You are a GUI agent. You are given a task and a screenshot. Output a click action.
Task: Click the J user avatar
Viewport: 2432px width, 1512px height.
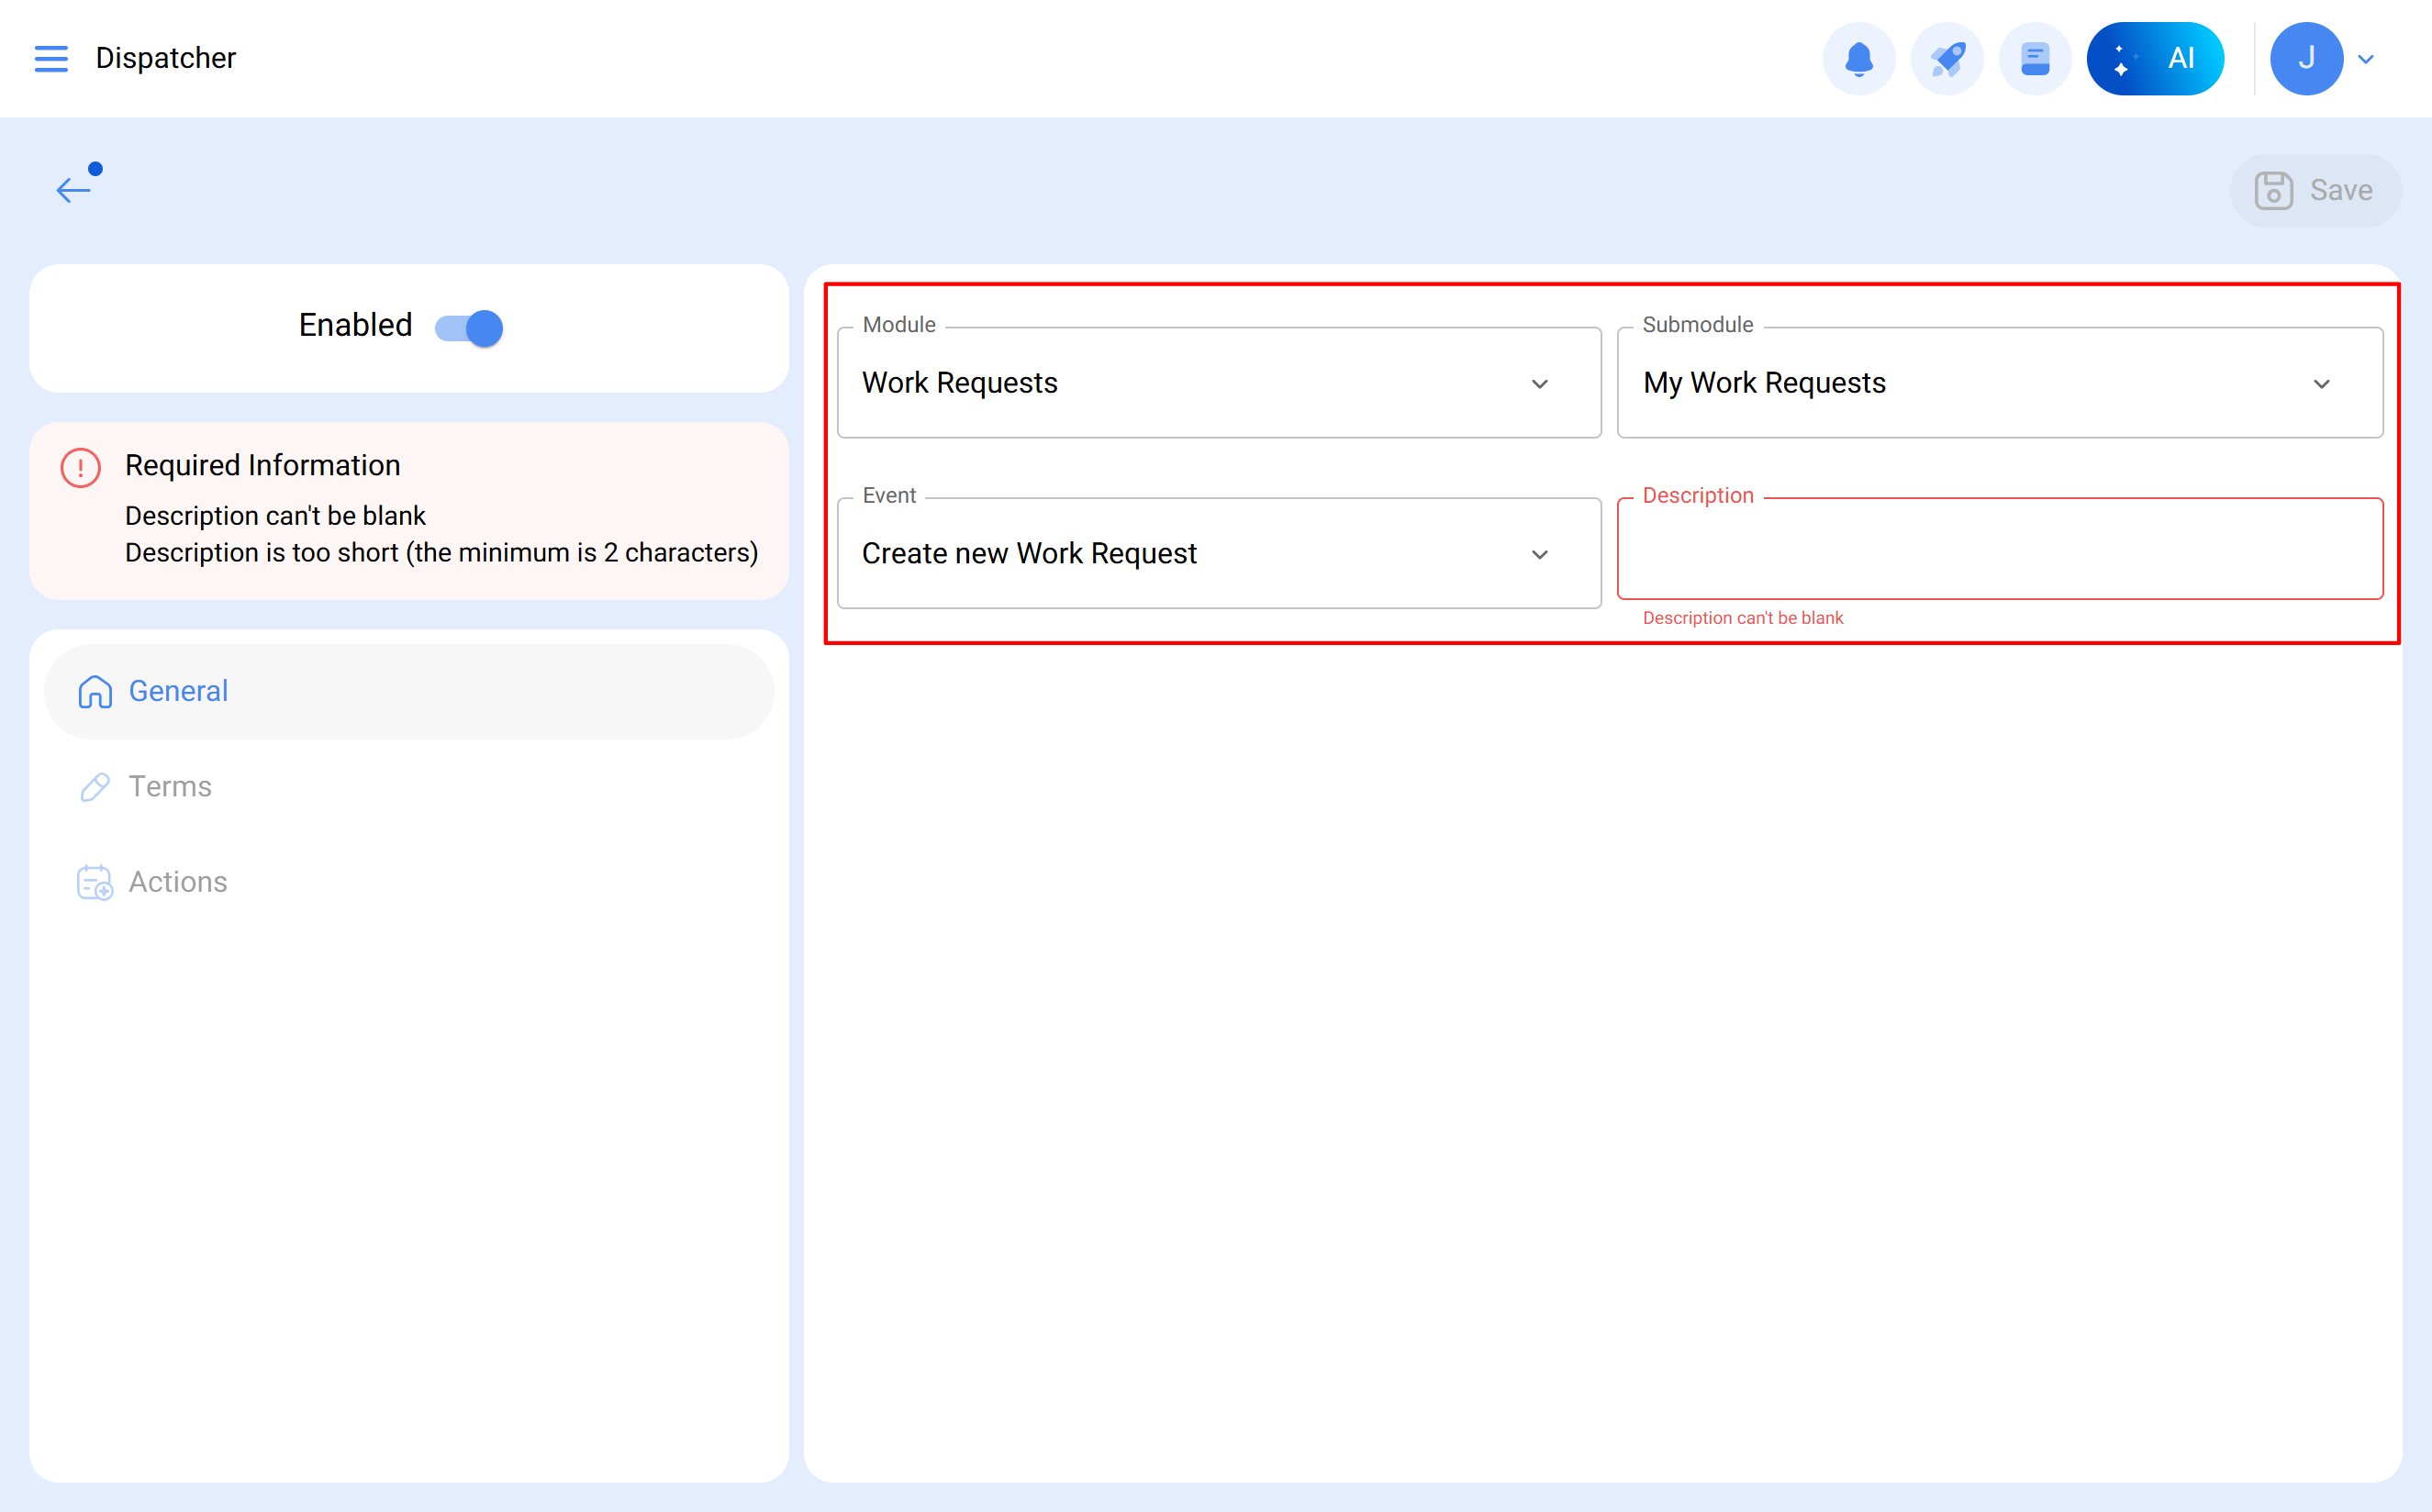(x=2305, y=59)
